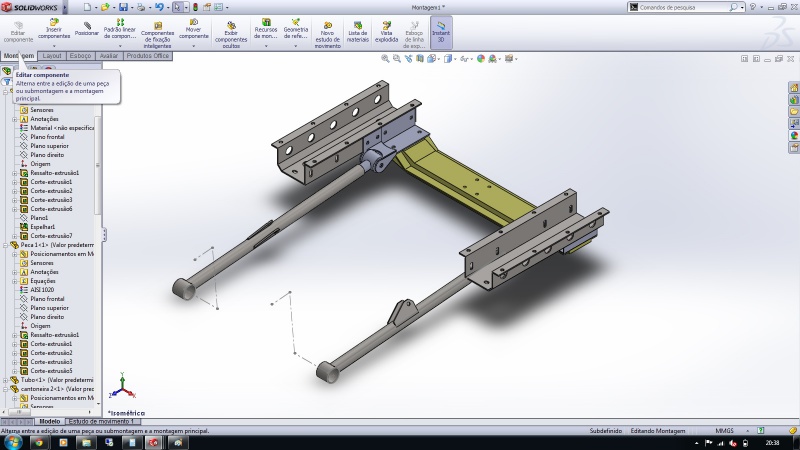Screen dimensions: 800x450
Task: Select Corte-extrusão7 feature
Action: (51, 236)
